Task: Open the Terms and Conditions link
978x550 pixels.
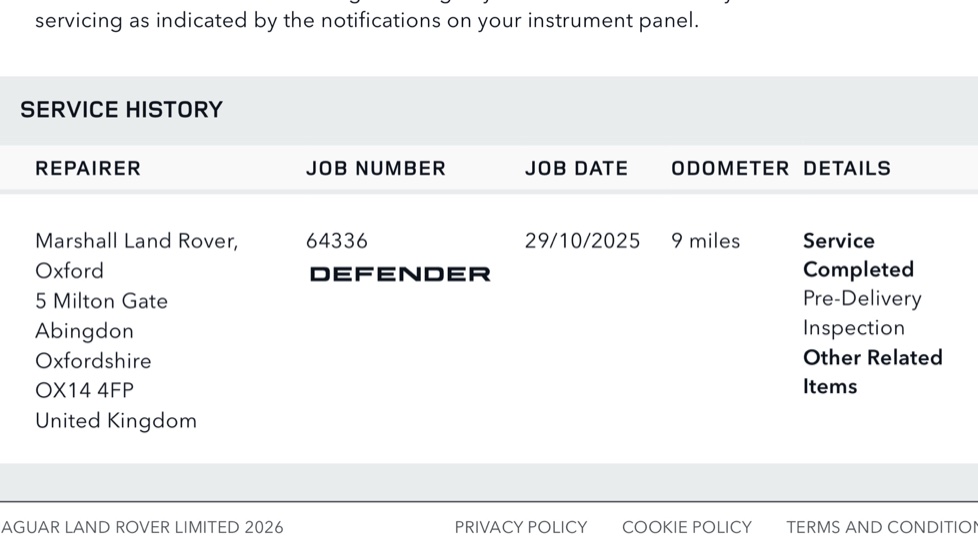Action: click(881, 527)
